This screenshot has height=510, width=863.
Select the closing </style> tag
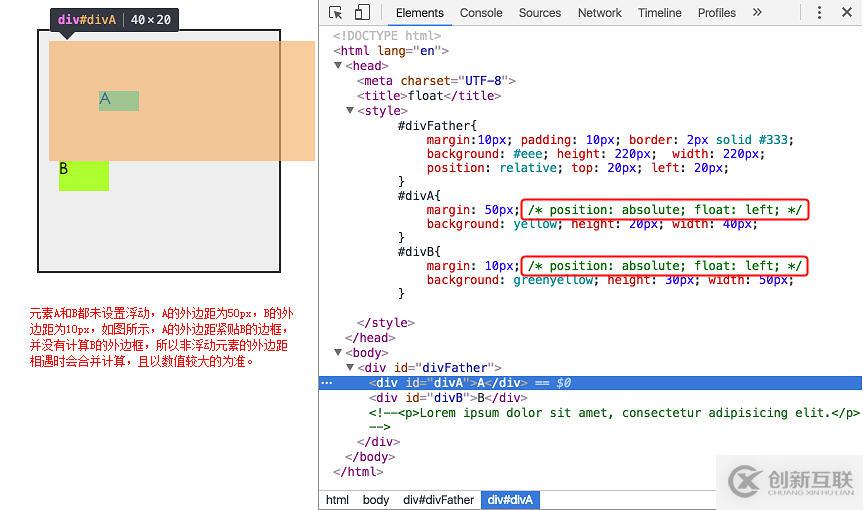(x=385, y=323)
